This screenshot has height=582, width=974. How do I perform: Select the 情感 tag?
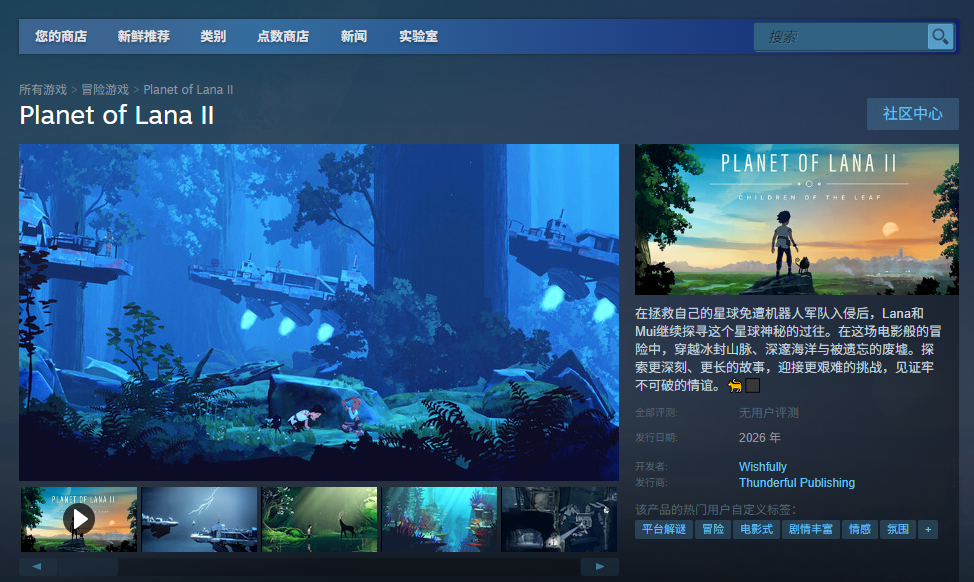point(860,530)
